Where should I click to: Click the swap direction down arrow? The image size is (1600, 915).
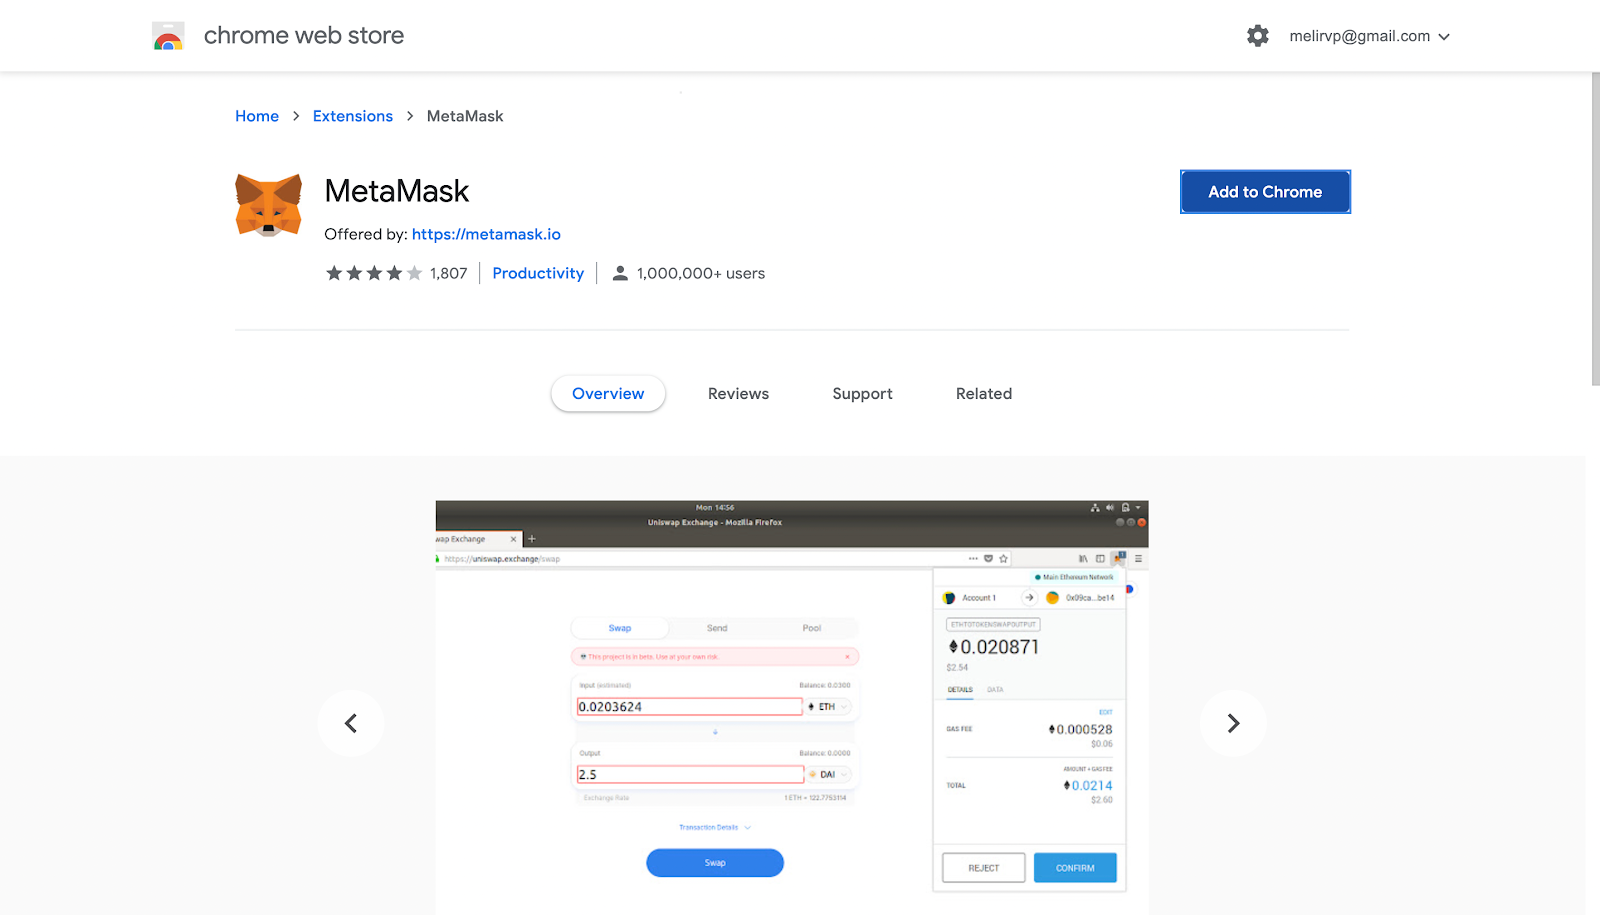pos(715,732)
